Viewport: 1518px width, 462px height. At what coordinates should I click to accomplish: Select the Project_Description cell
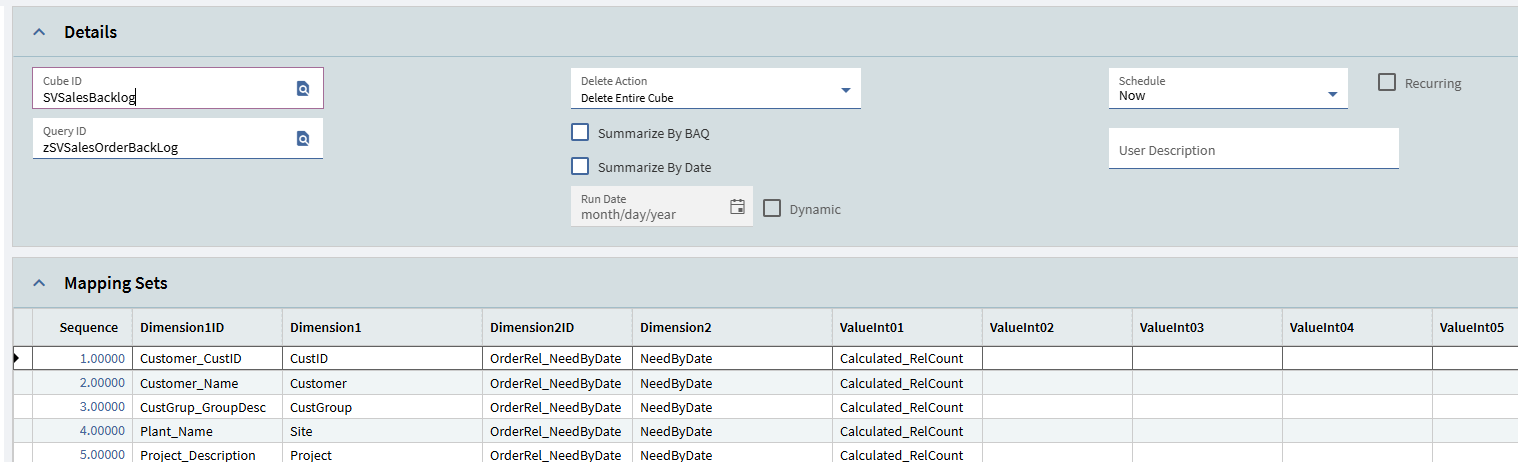pyautogui.click(x=207, y=454)
